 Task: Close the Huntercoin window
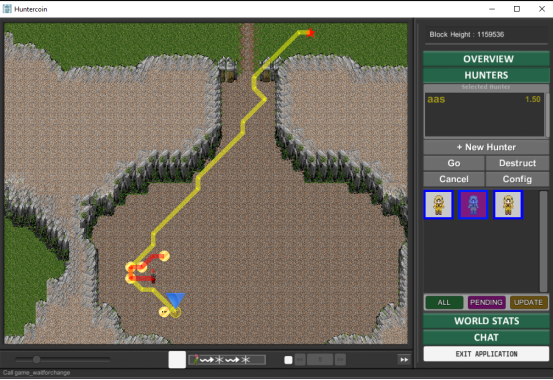click(x=542, y=9)
